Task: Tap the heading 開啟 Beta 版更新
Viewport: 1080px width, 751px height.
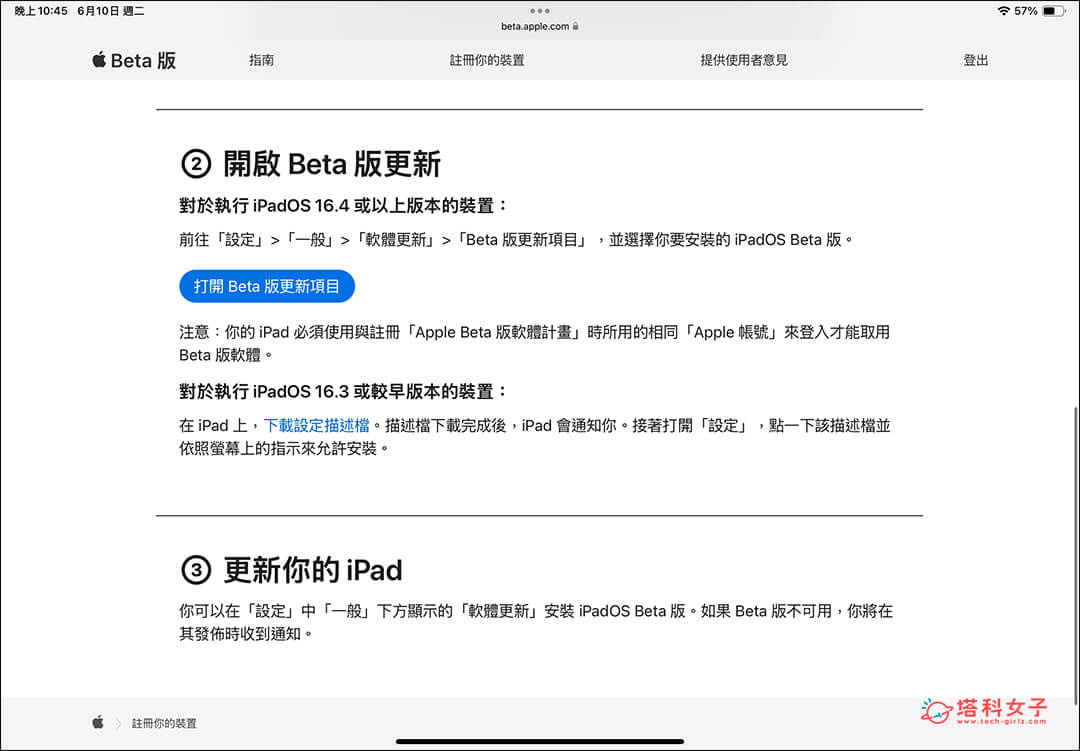Action: click(x=332, y=164)
